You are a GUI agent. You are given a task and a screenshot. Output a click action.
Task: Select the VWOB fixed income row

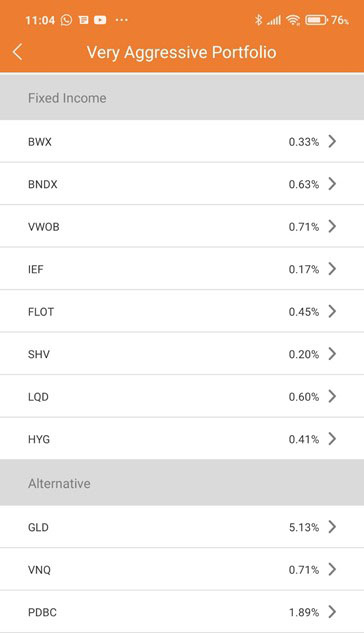pos(182,226)
